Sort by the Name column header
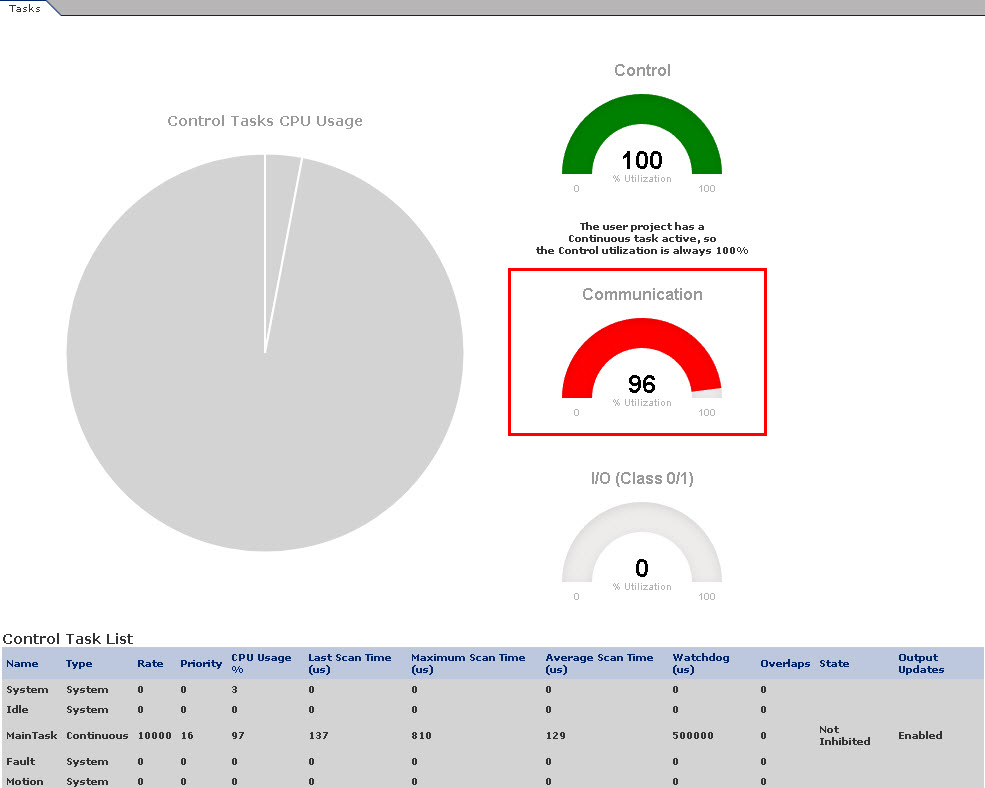Screen dimensions: 985x788 click(22, 664)
